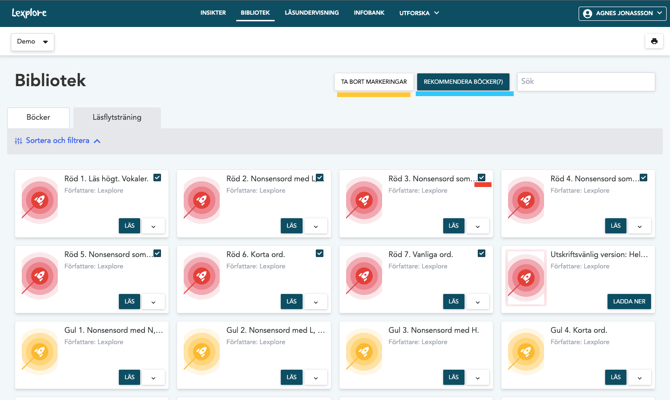Image resolution: width=670 pixels, height=400 pixels.
Task: Open the Utskriftsvänlig version book thumbnail
Action: click(526, 277)
